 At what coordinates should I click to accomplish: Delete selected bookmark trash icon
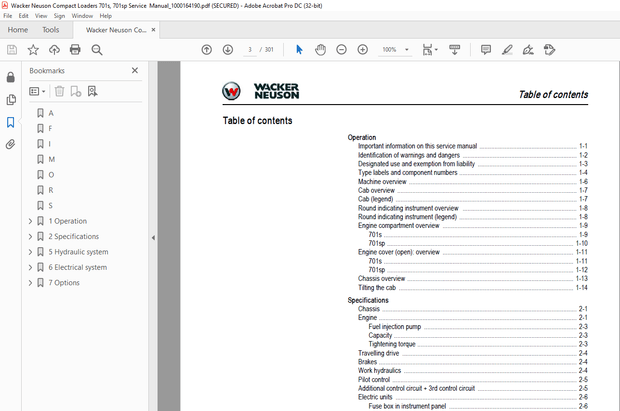pos(59,91)
